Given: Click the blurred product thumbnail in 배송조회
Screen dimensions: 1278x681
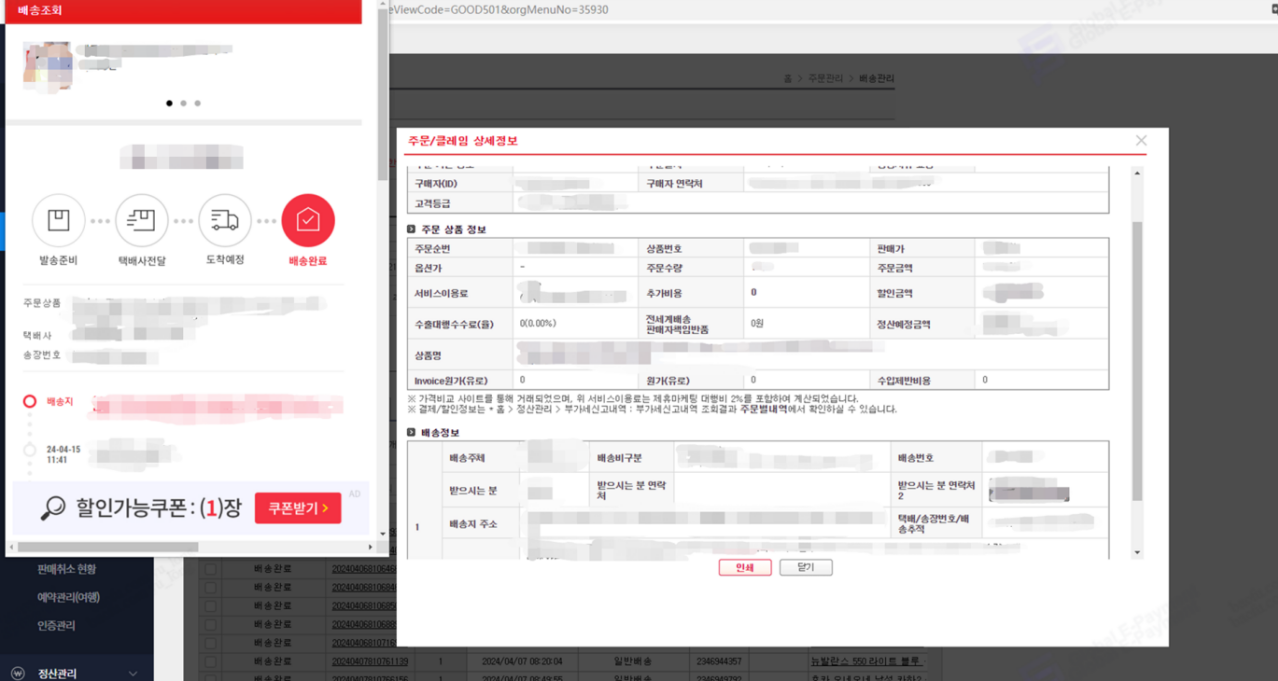Looking at the screenshot, I should (48, 67).
